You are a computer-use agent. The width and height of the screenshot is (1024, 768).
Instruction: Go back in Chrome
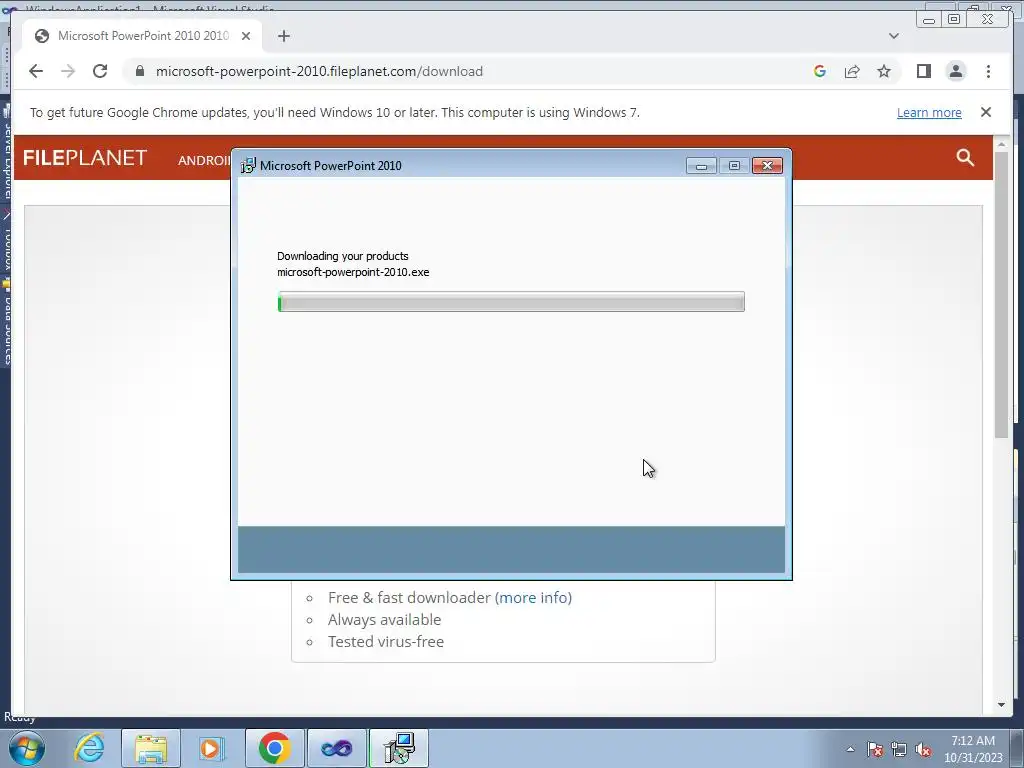click(36, 71)
